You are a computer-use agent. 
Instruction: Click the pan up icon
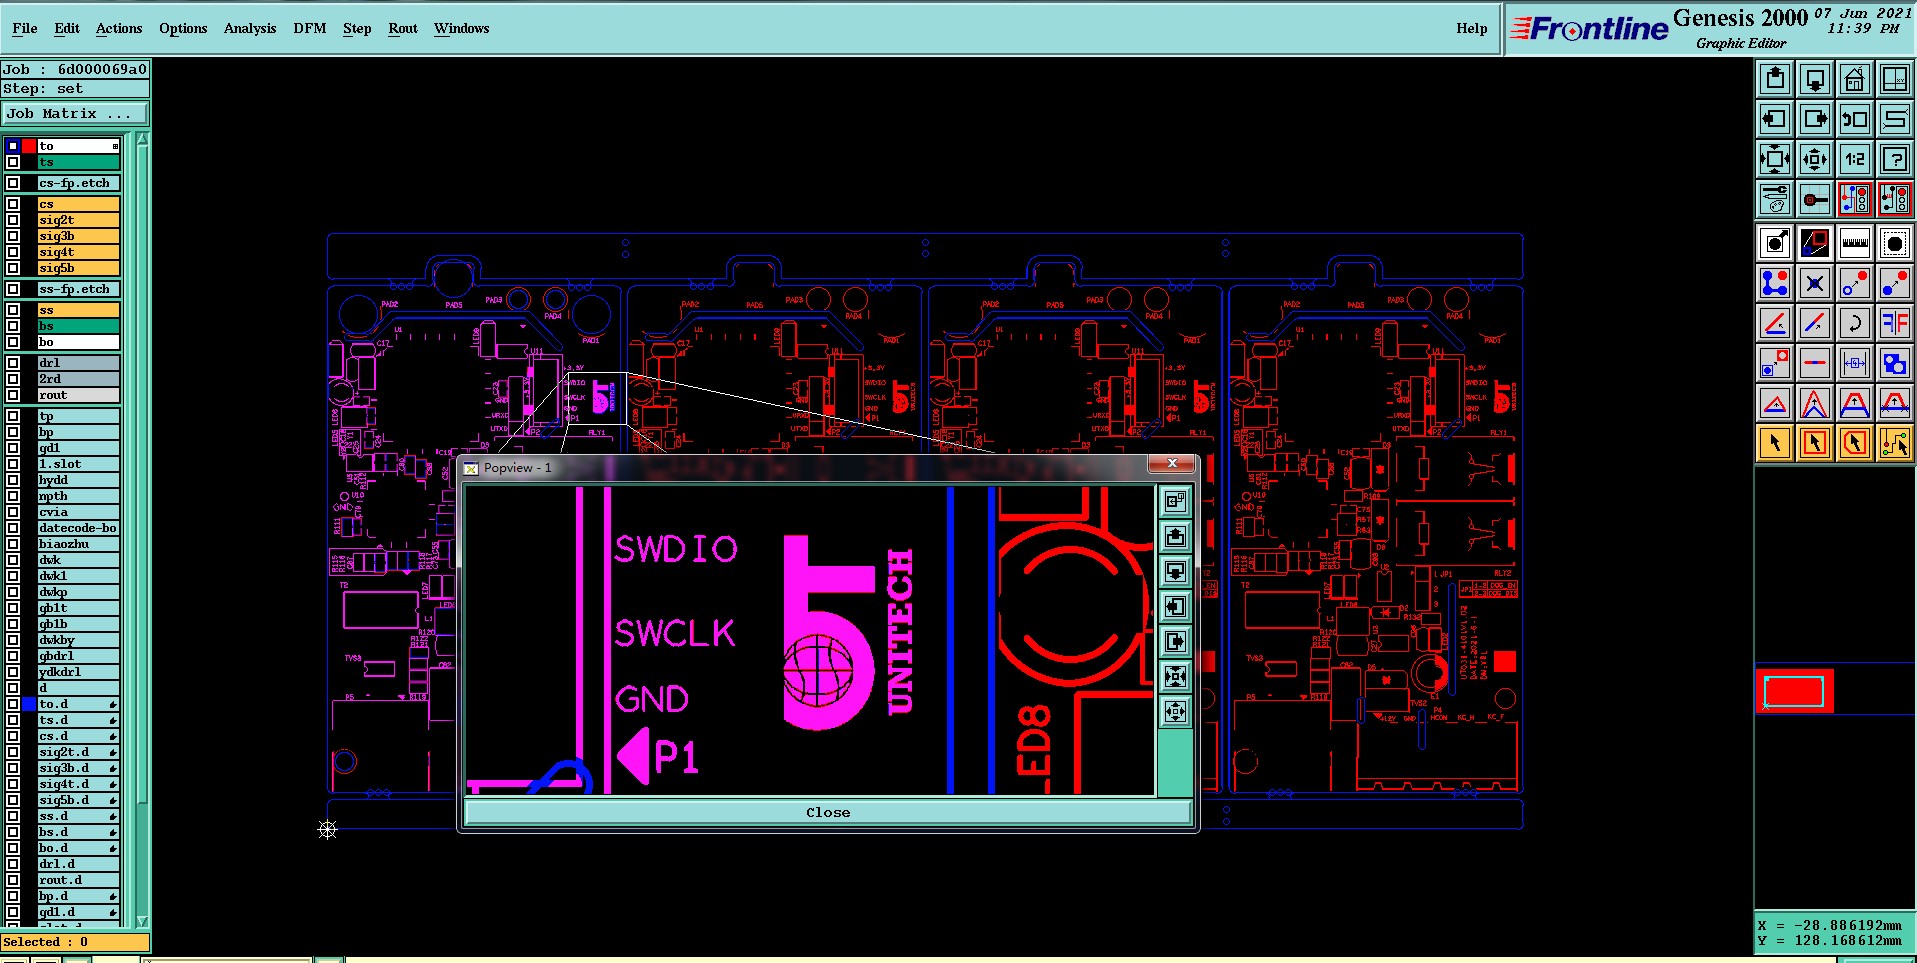point(1775,79)
